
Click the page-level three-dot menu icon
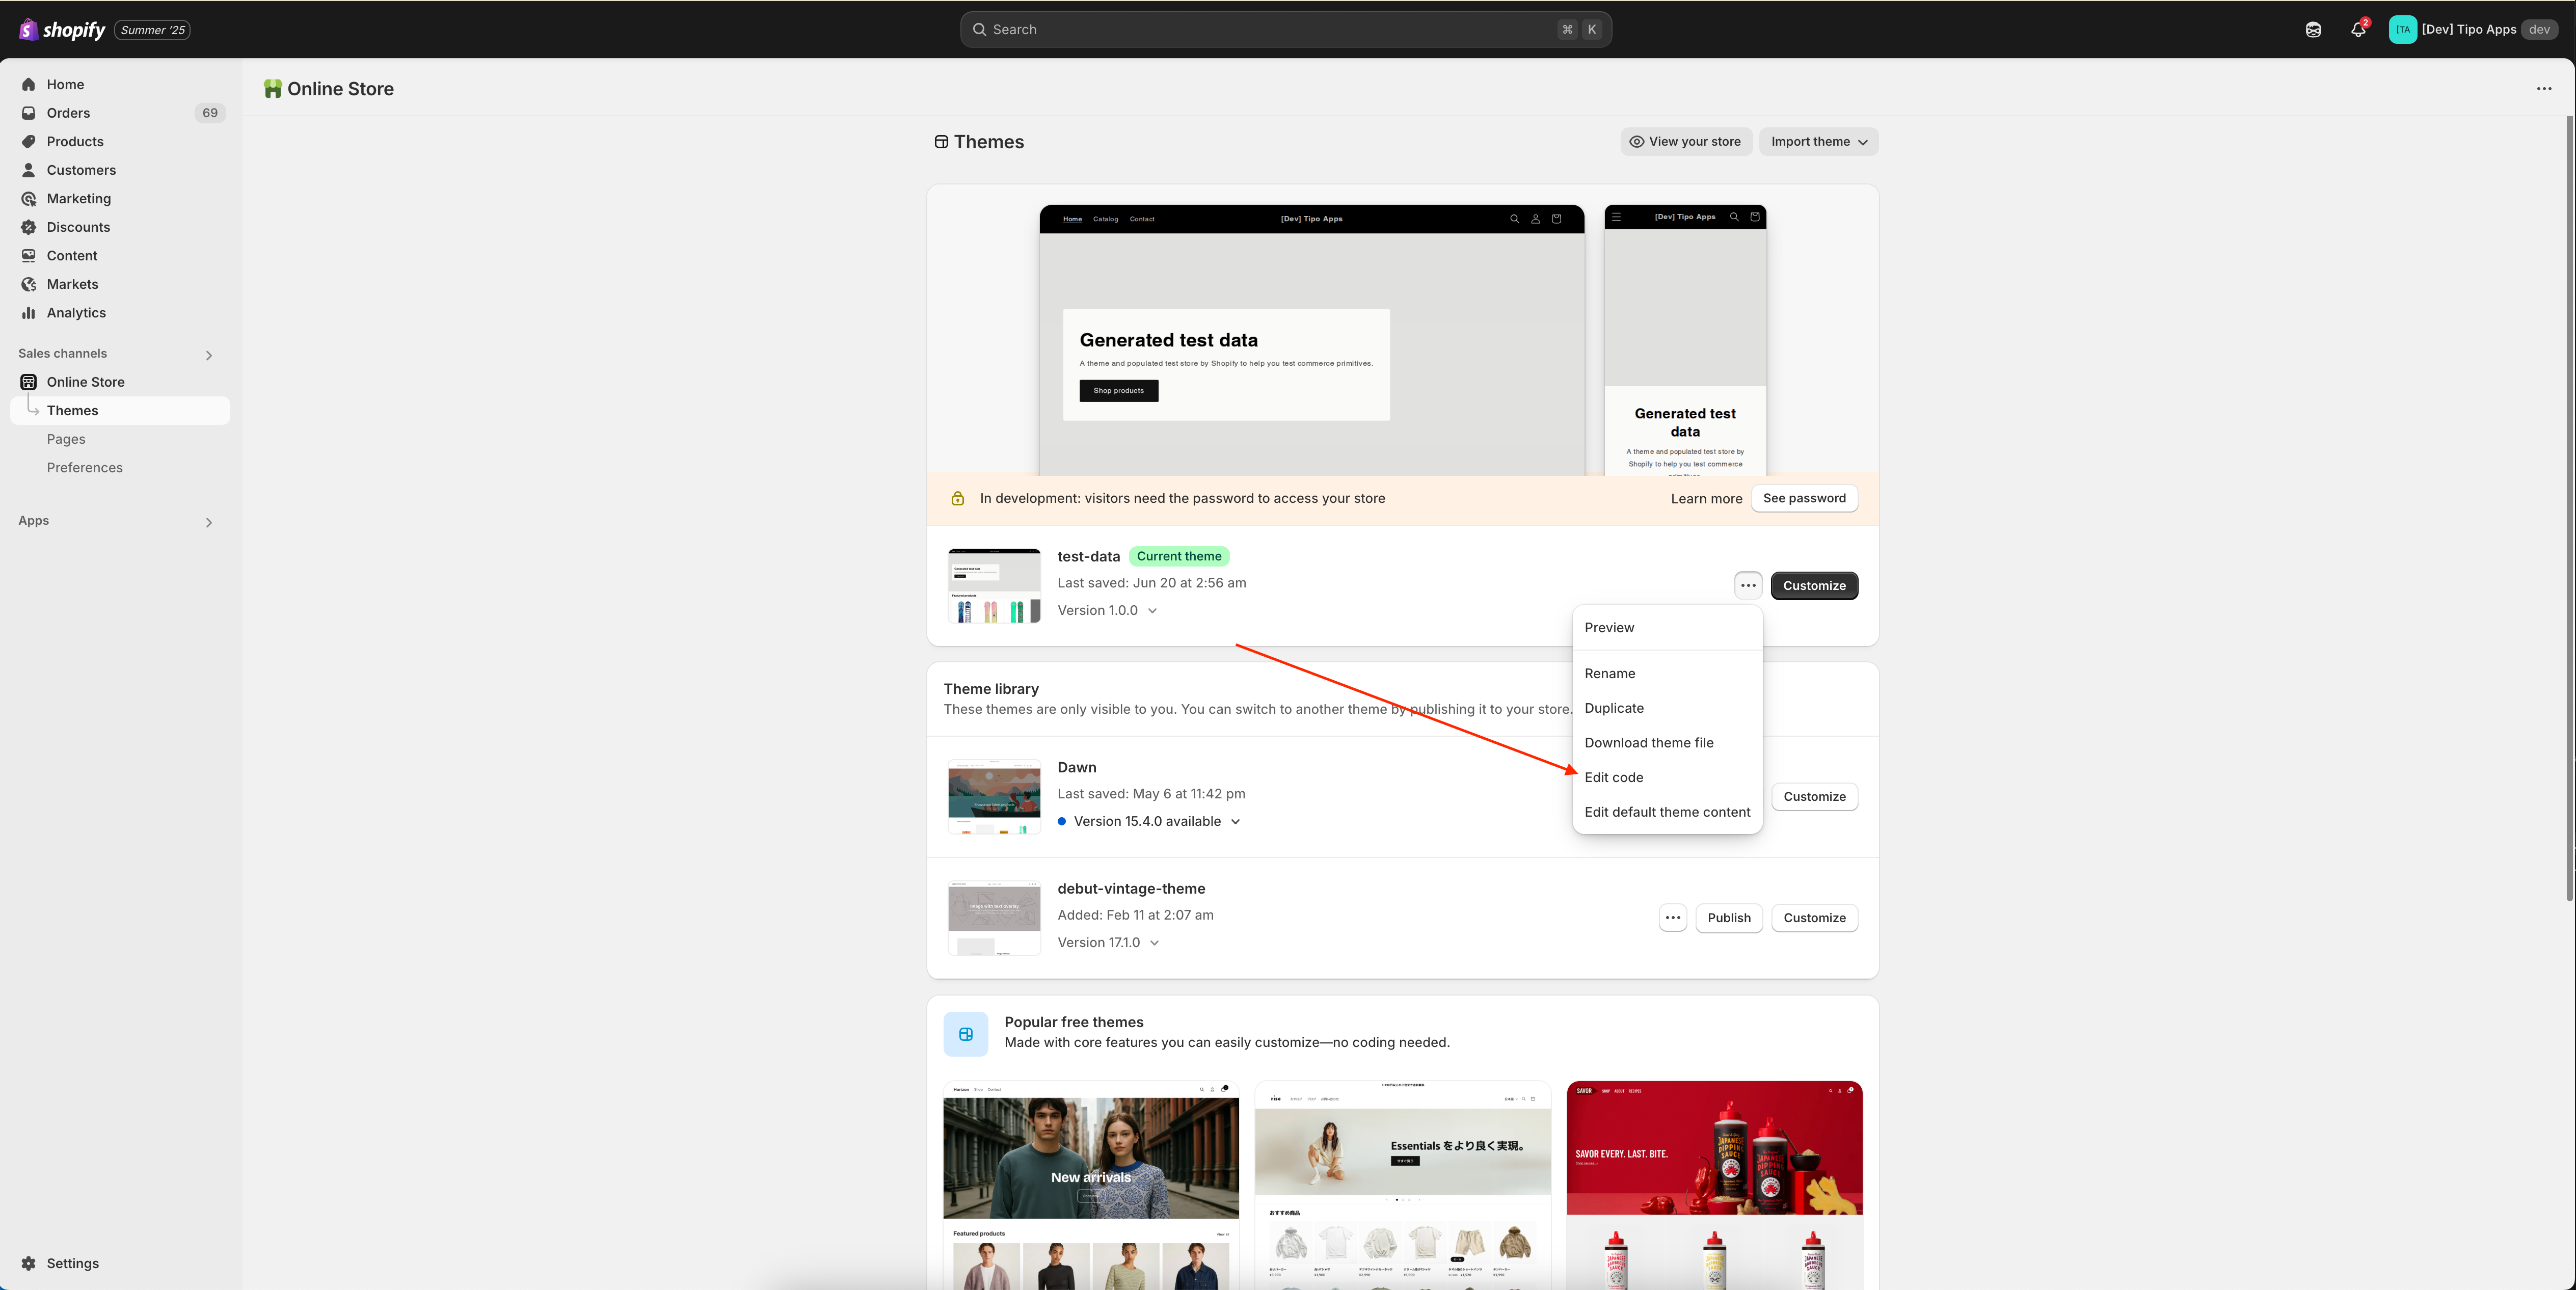click(x=2544, y=89)
